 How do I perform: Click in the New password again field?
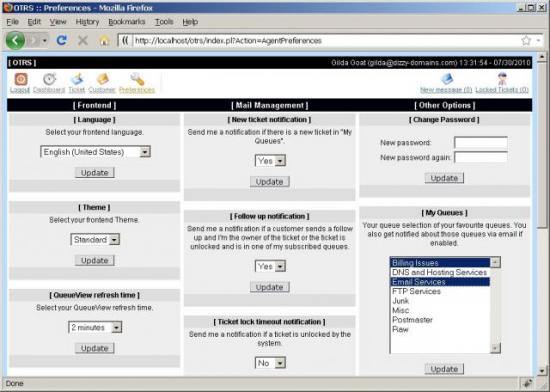pos(481,157)
